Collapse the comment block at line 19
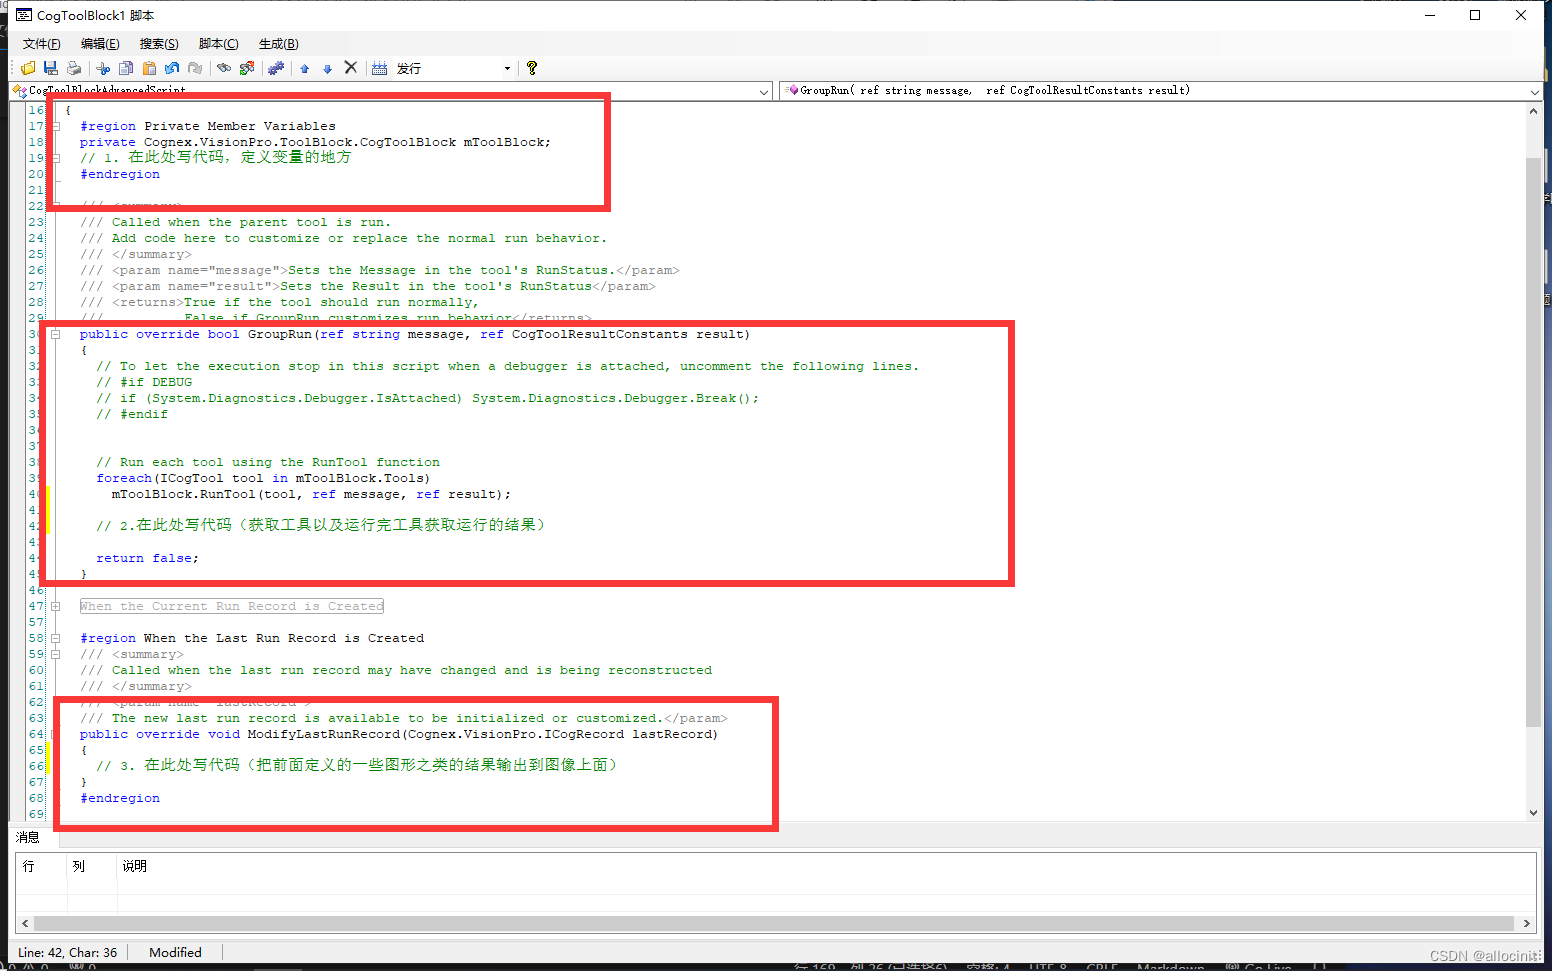Image resolution: width=1552 pixels, height=971 pixels. pyautogui.click(x=56, y=158)
